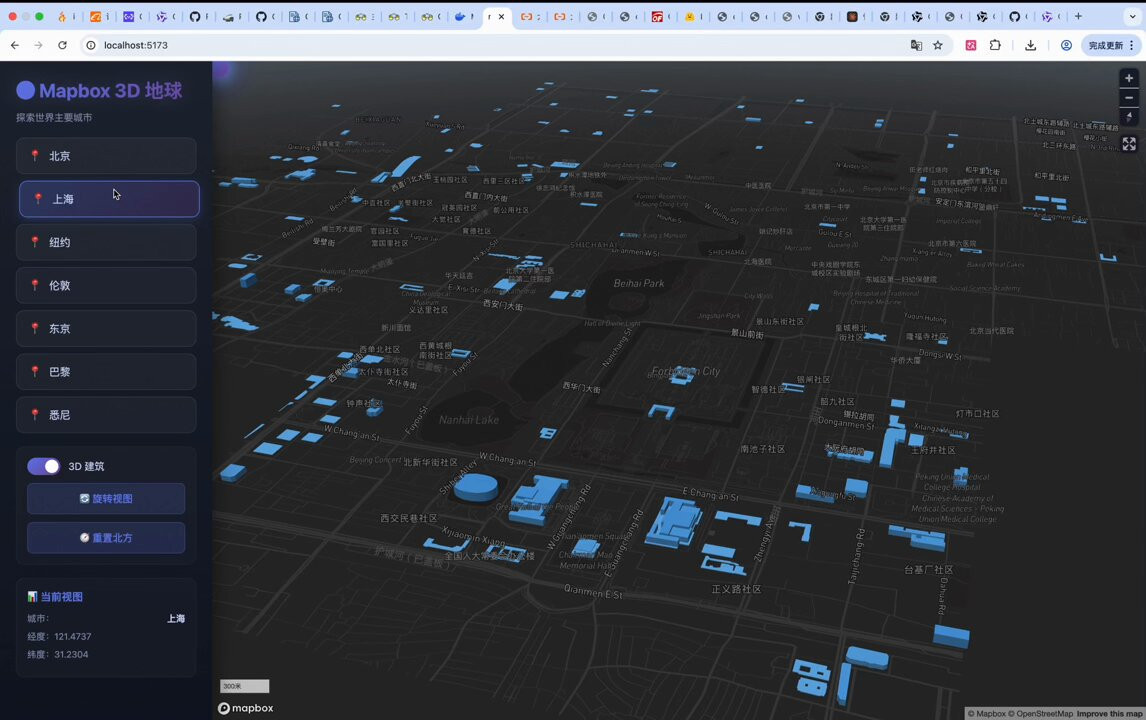Open browser downloads
Viewport: 1146px width, 720px height.
[x=1031, y=45]
